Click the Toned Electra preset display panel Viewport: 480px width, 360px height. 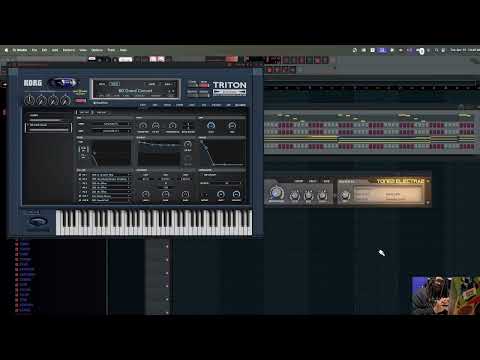[389, 194]
